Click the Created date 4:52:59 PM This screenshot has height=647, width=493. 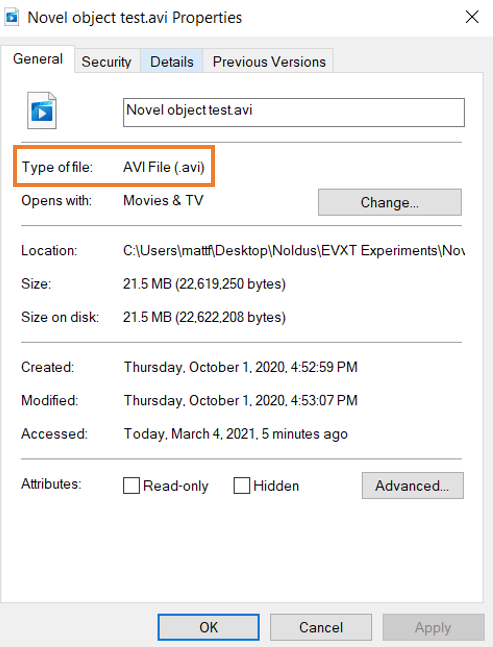[x=241, y=367]
